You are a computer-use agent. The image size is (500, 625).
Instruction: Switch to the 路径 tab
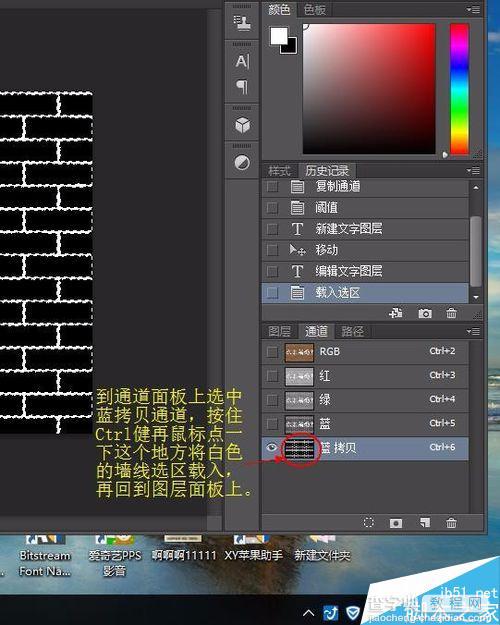coord(352,332)
